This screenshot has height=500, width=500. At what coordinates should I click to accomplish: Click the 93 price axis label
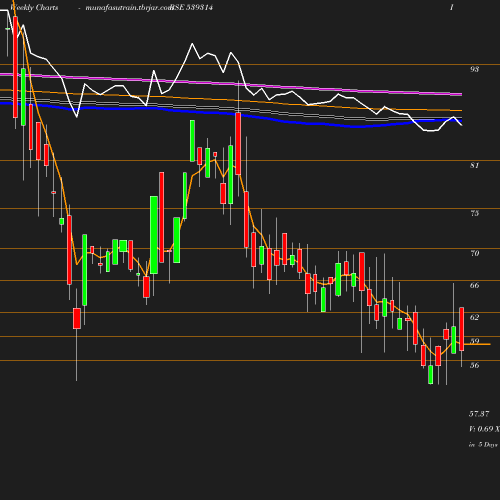474,69
